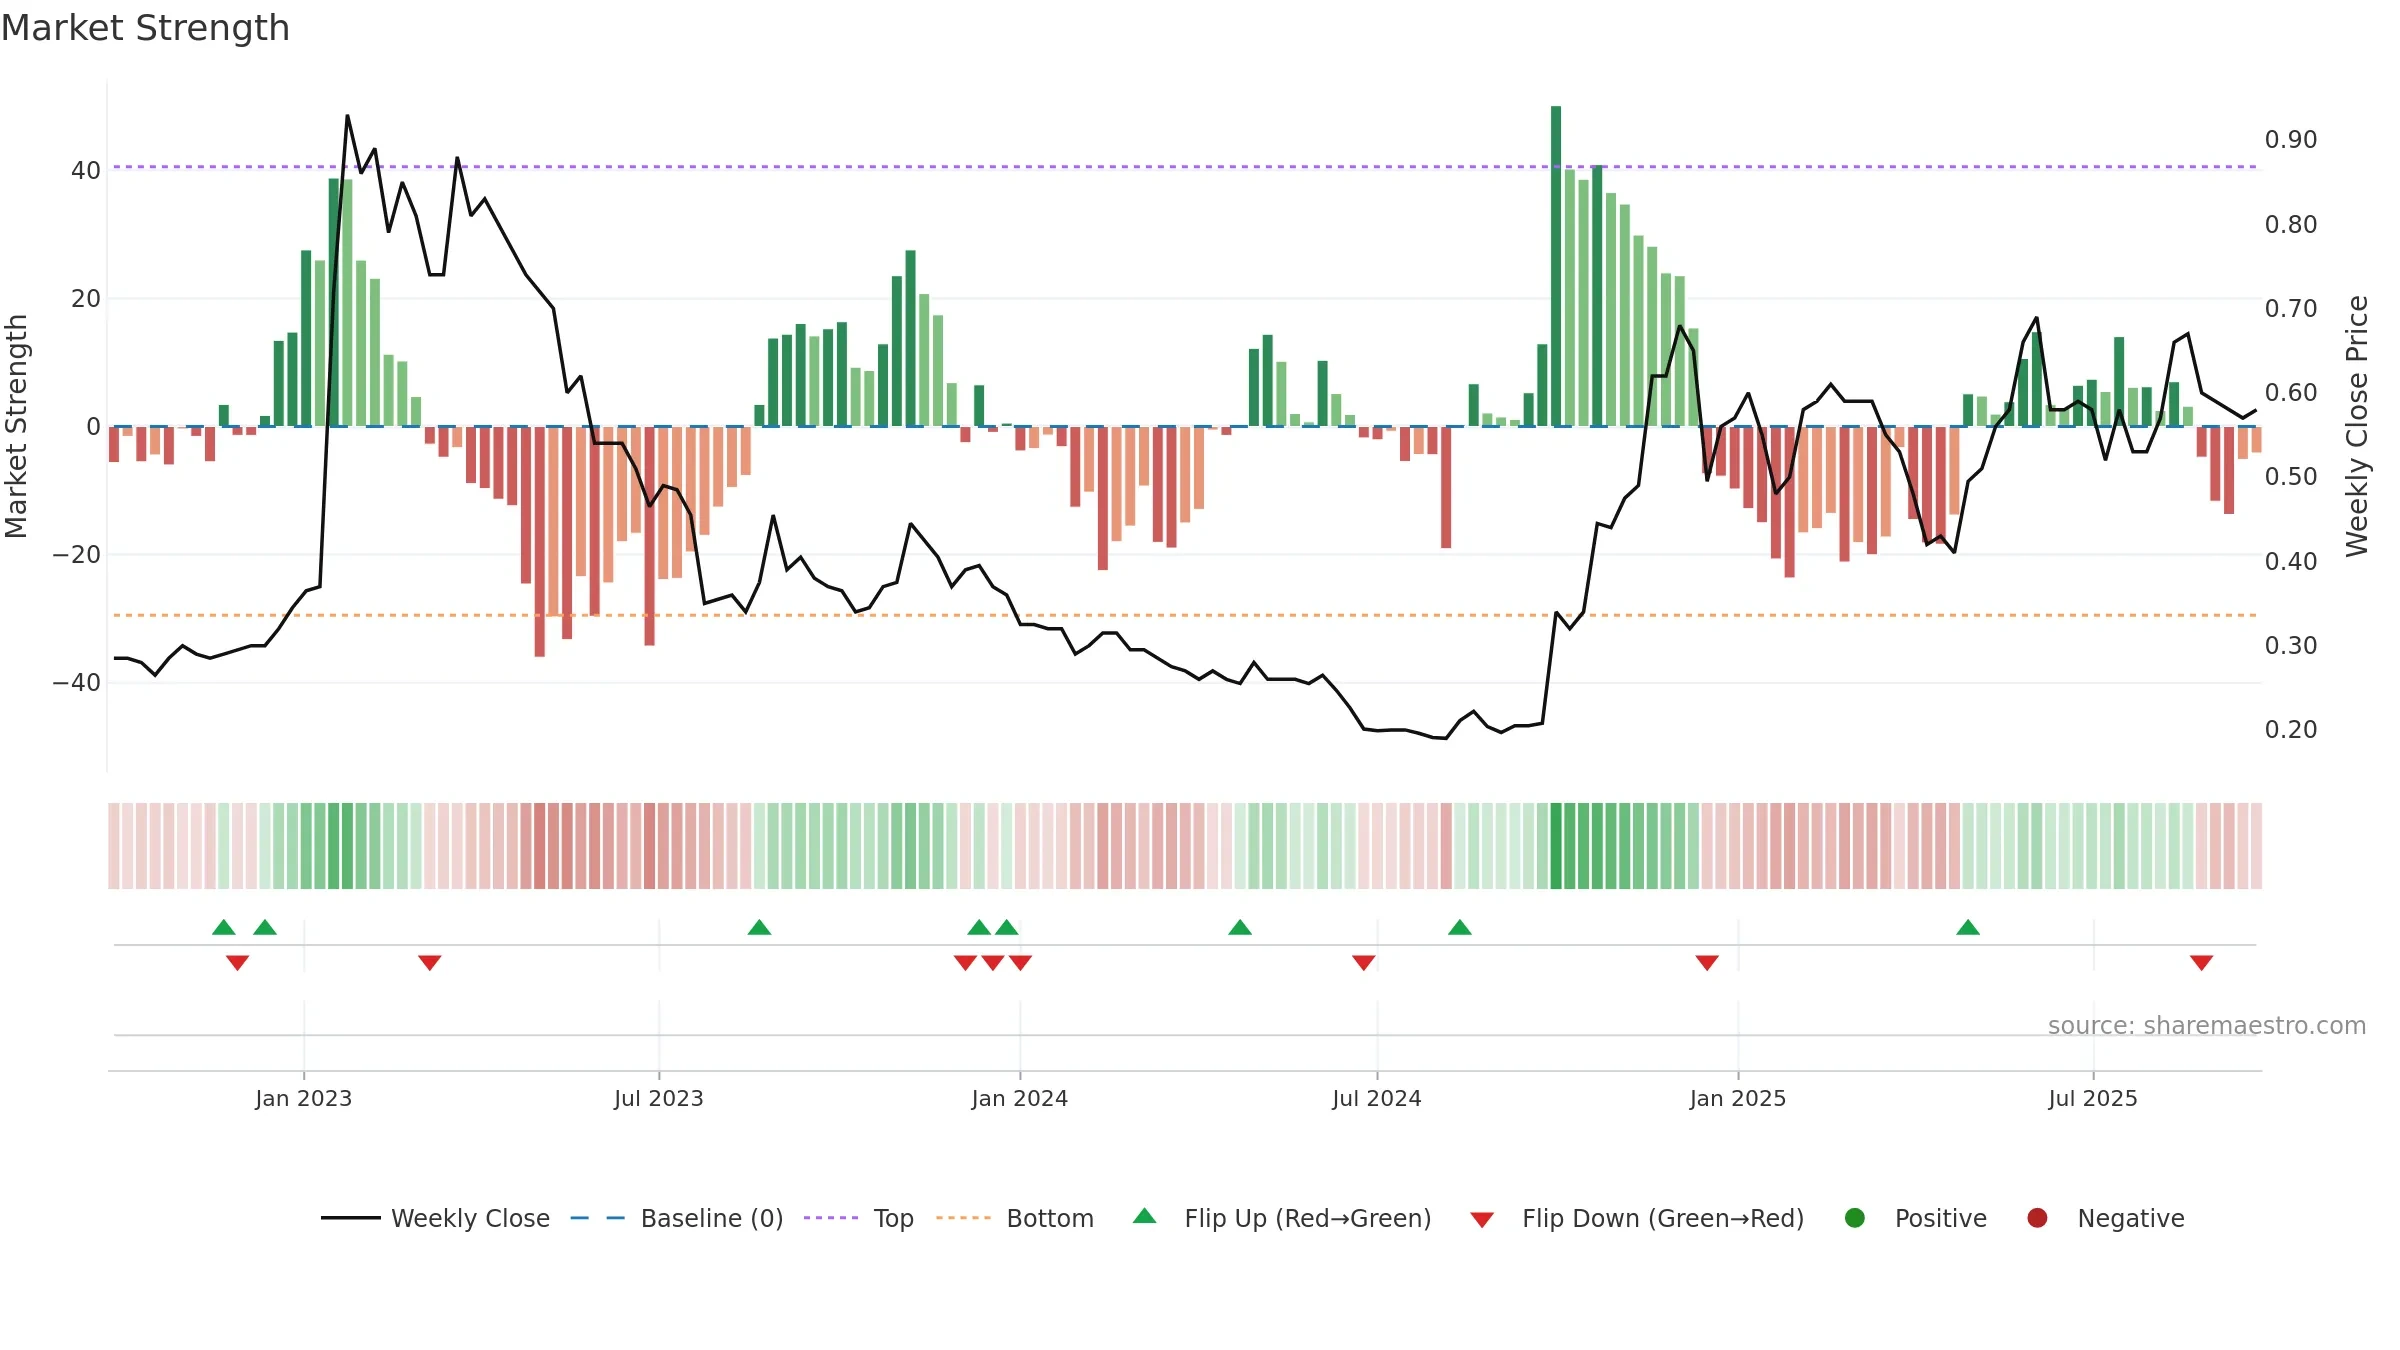Toggle the Negative legend entry
Viewport: 2400px width, 1350px height.
(x=2105, y=1218)
